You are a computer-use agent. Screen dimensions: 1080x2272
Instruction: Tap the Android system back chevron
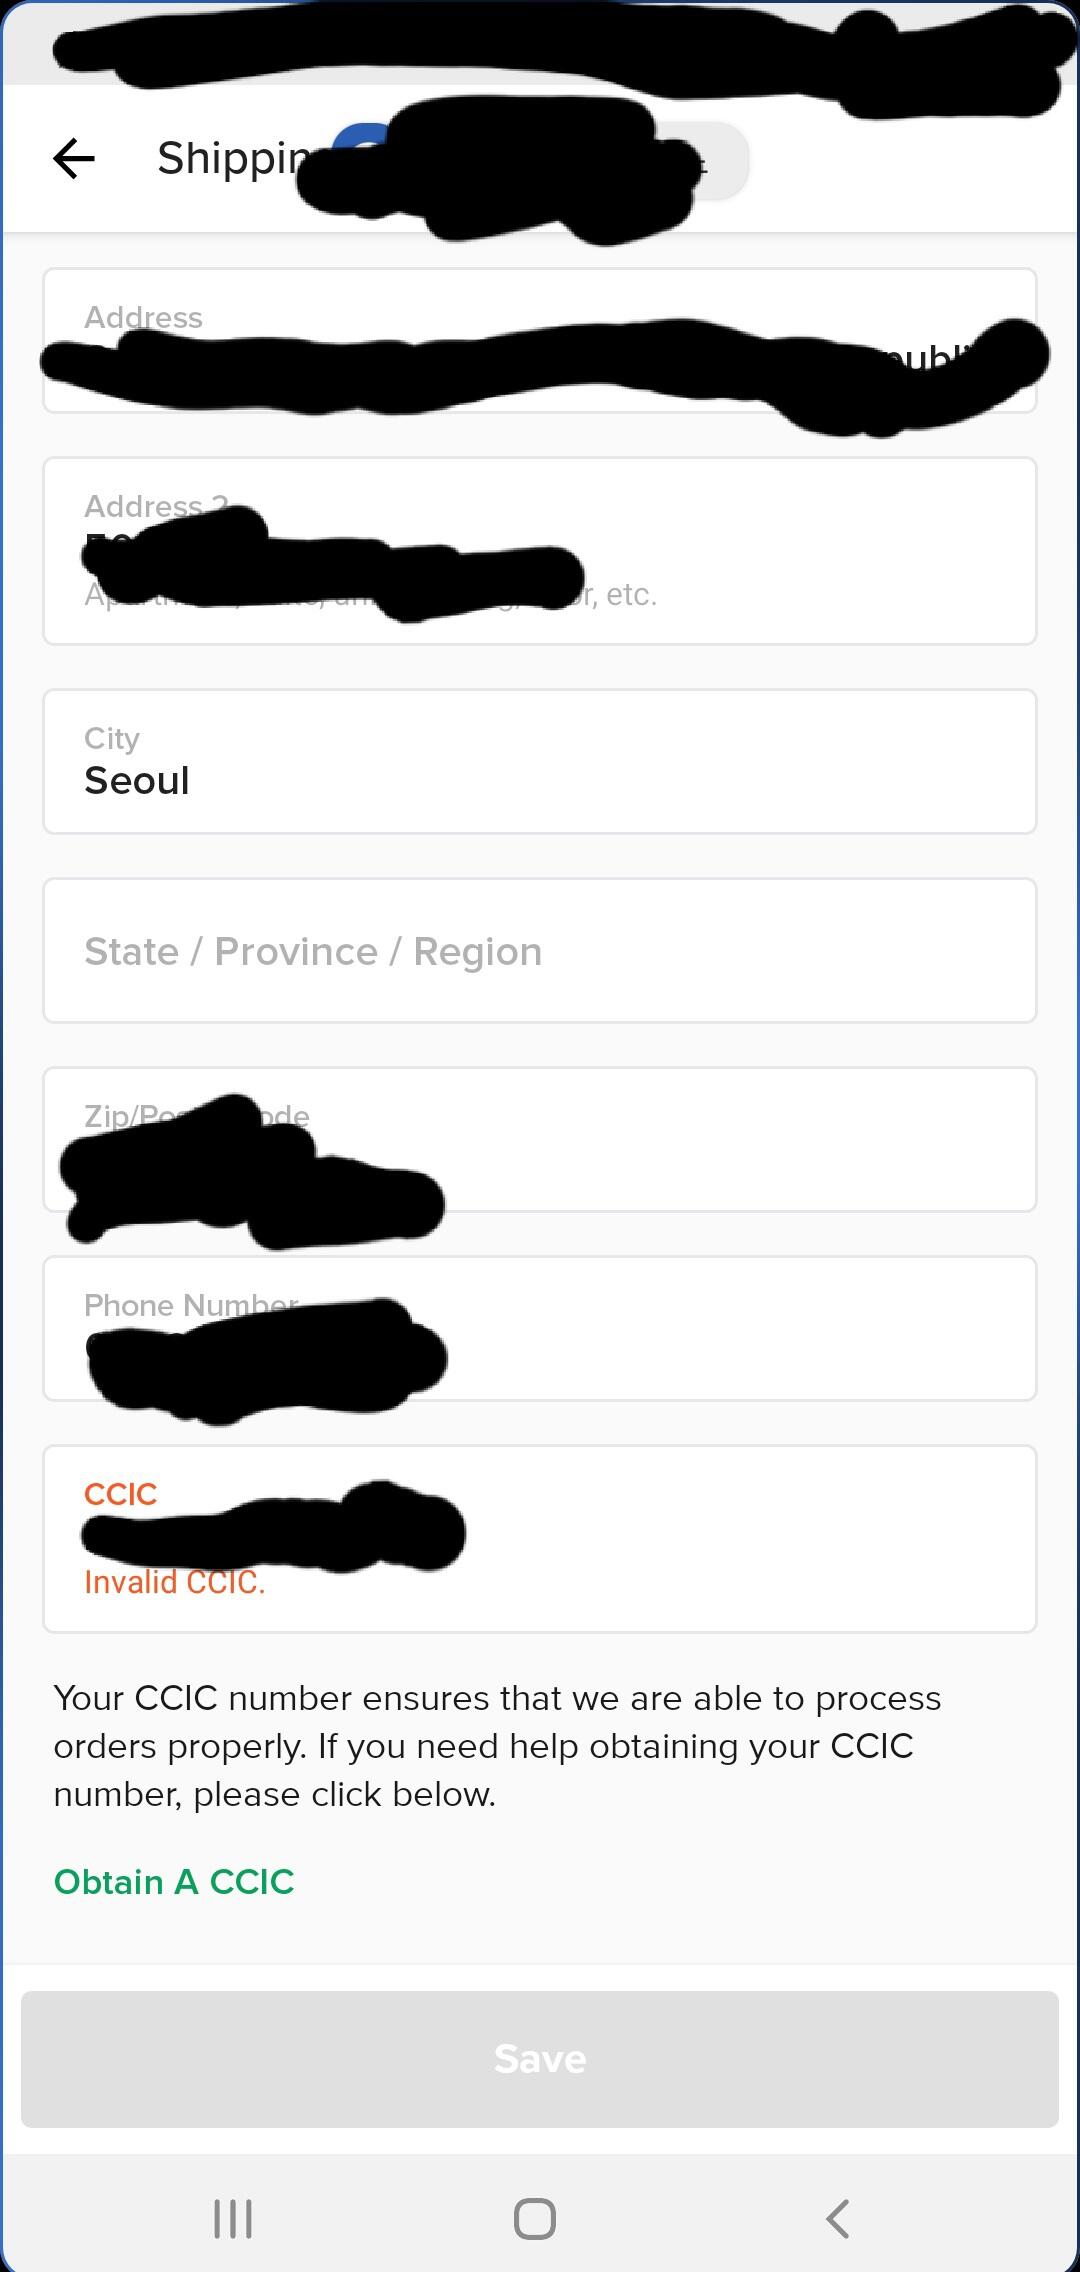pyautogui.click(x=838, y=2218)
